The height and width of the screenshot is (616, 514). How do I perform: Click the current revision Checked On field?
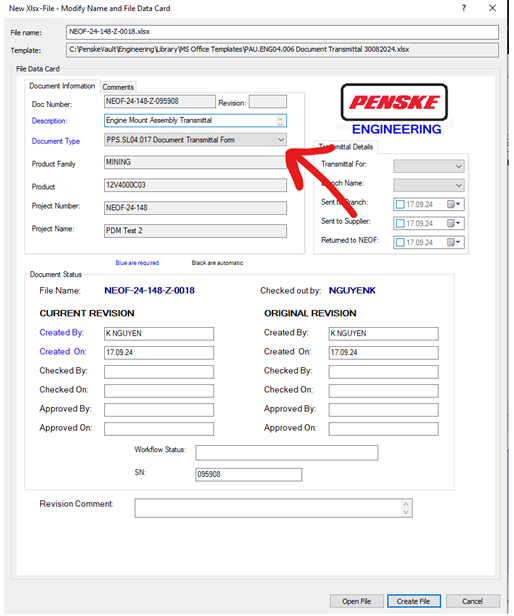pos(159,390)
